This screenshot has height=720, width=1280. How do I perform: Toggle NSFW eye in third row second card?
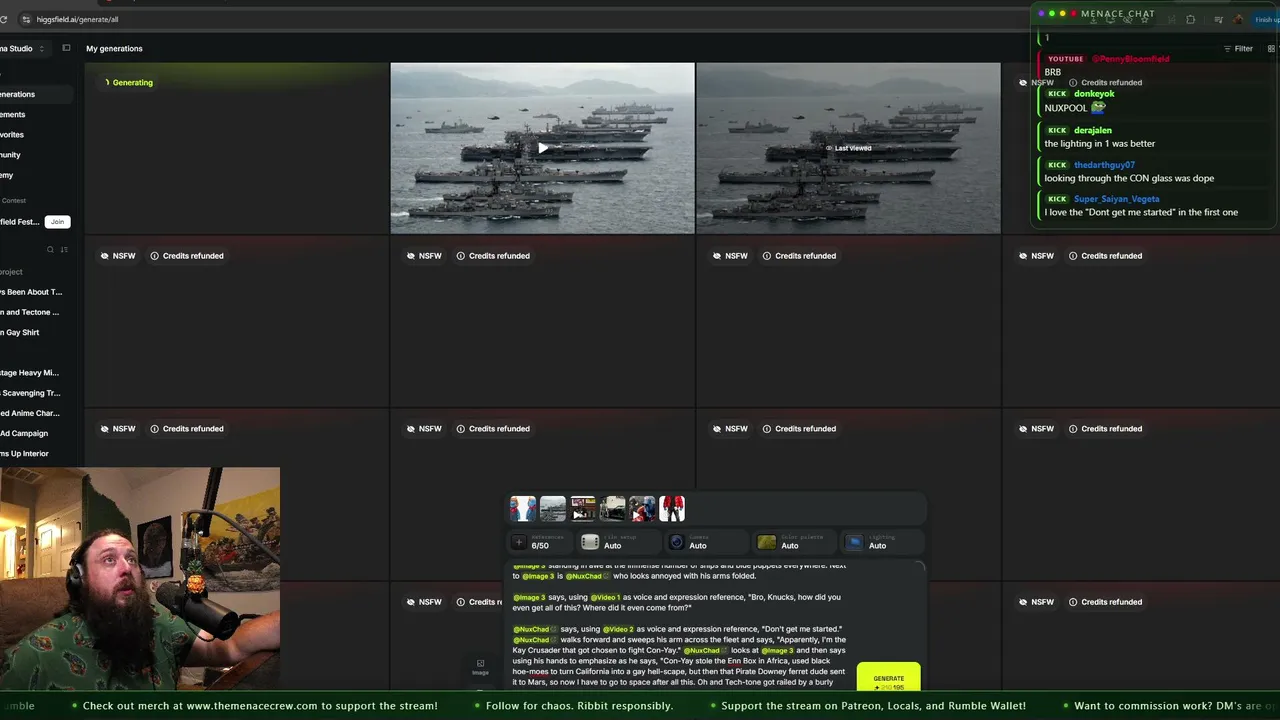(x=410, y=429)
